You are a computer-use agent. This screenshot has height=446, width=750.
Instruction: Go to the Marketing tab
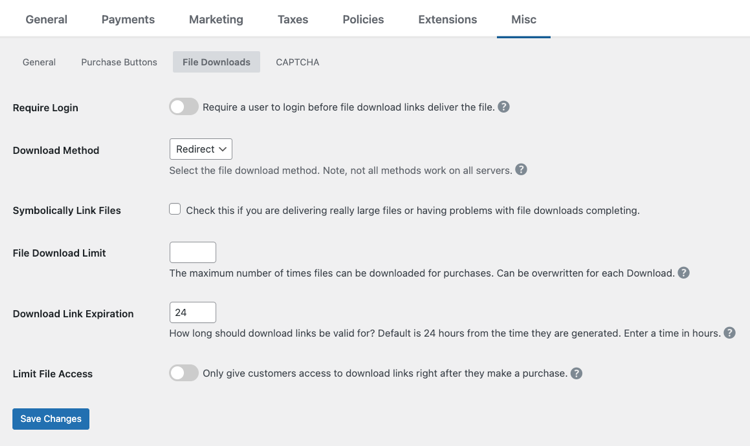216,20
